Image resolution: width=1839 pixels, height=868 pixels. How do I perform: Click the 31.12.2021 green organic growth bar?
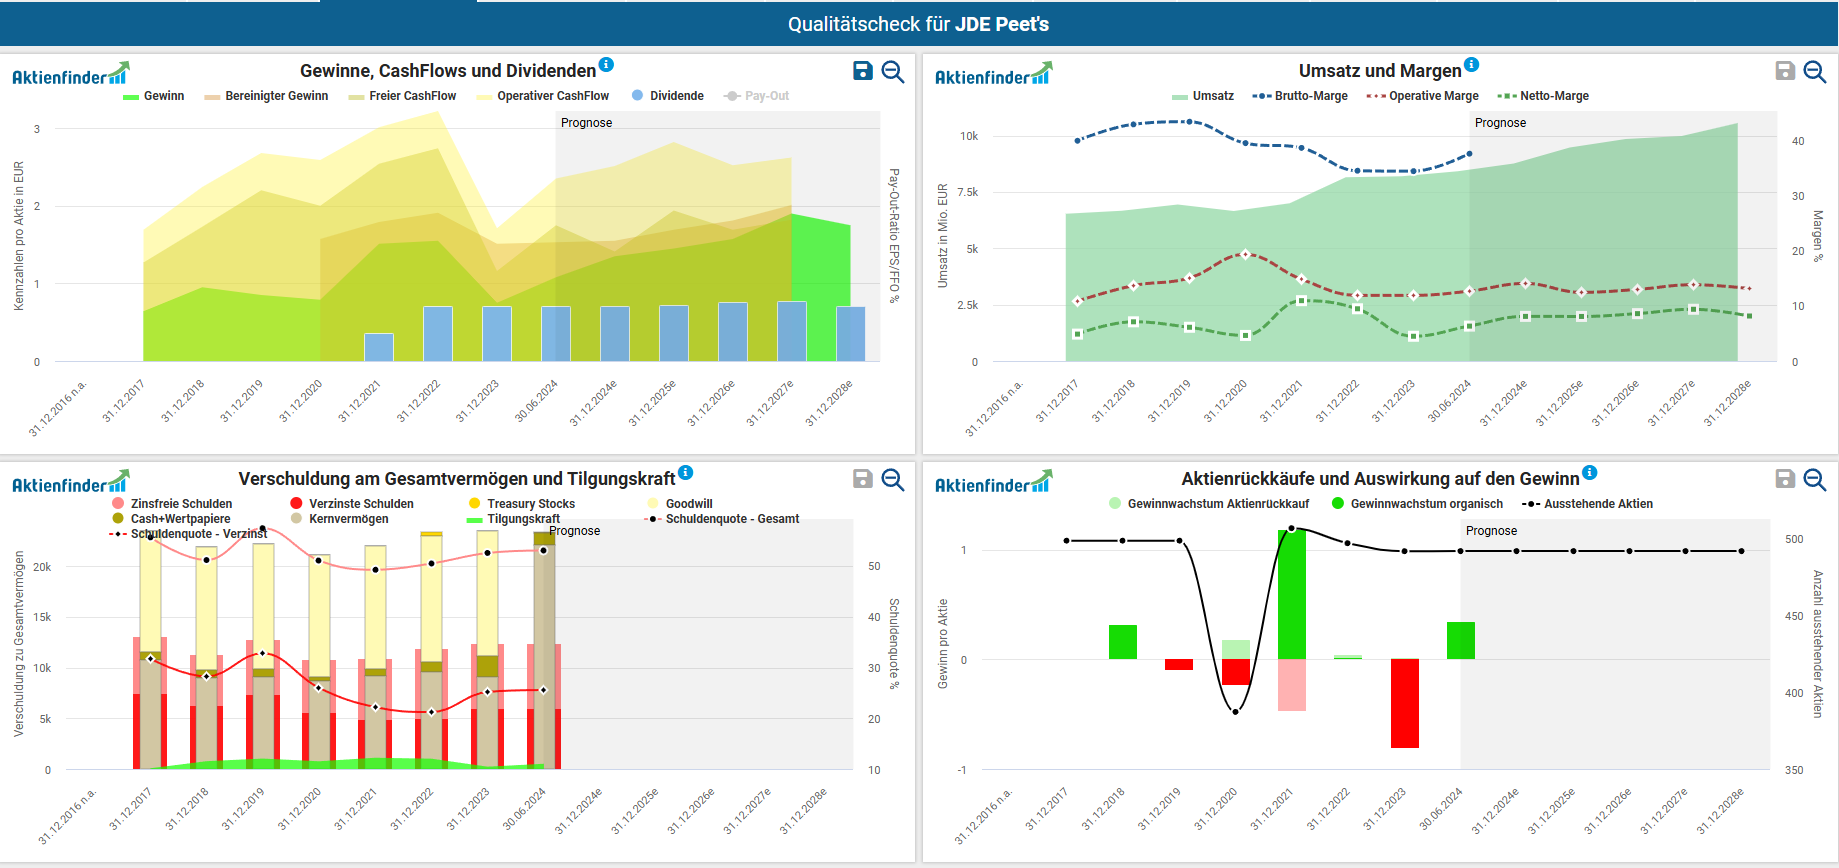(x=1291, y=595)
